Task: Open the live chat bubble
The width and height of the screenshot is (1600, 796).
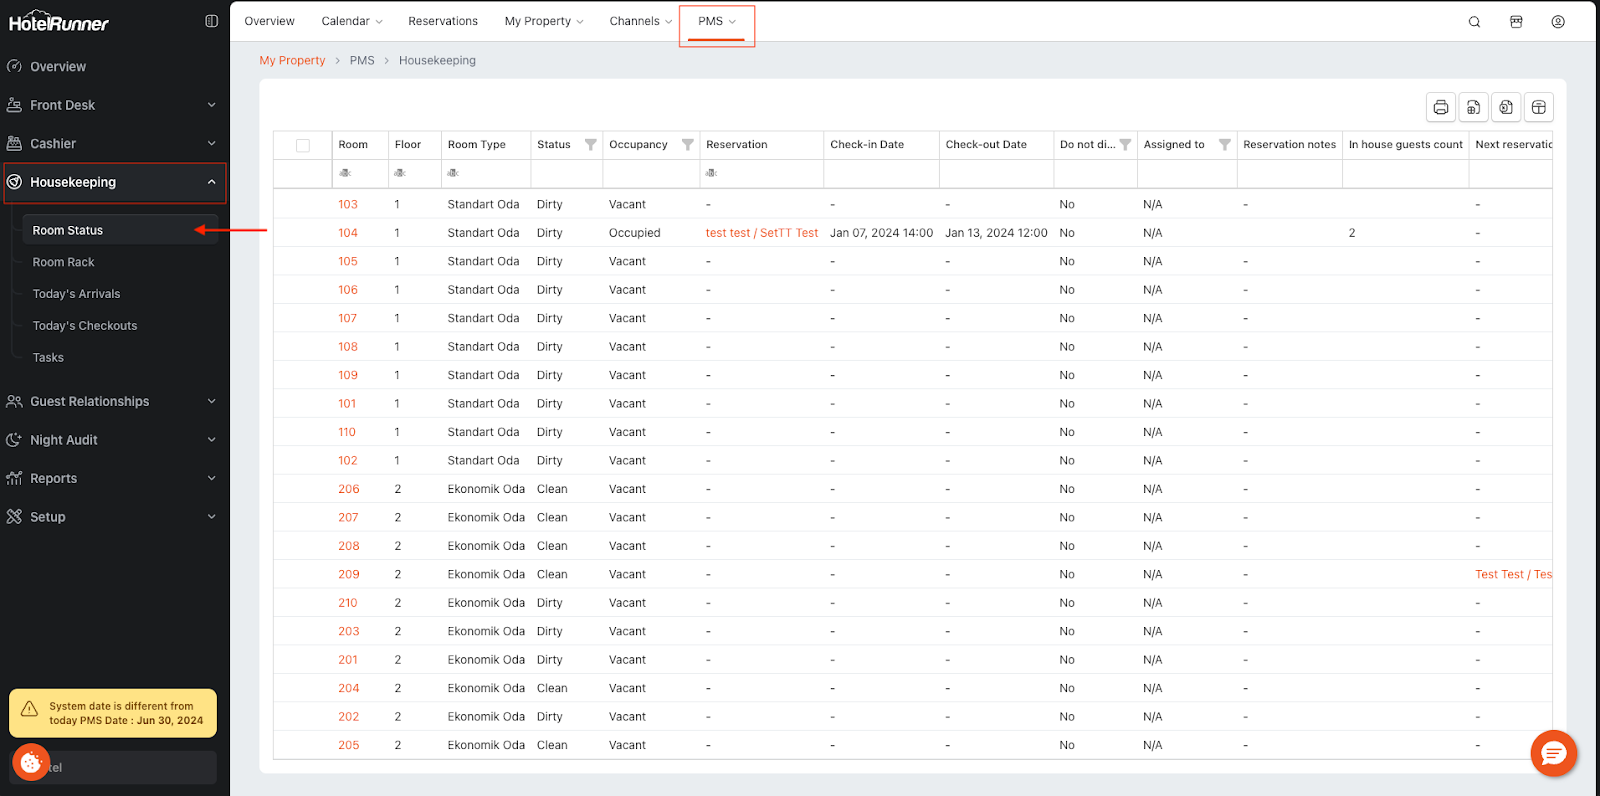Action: click(1553, 753)
